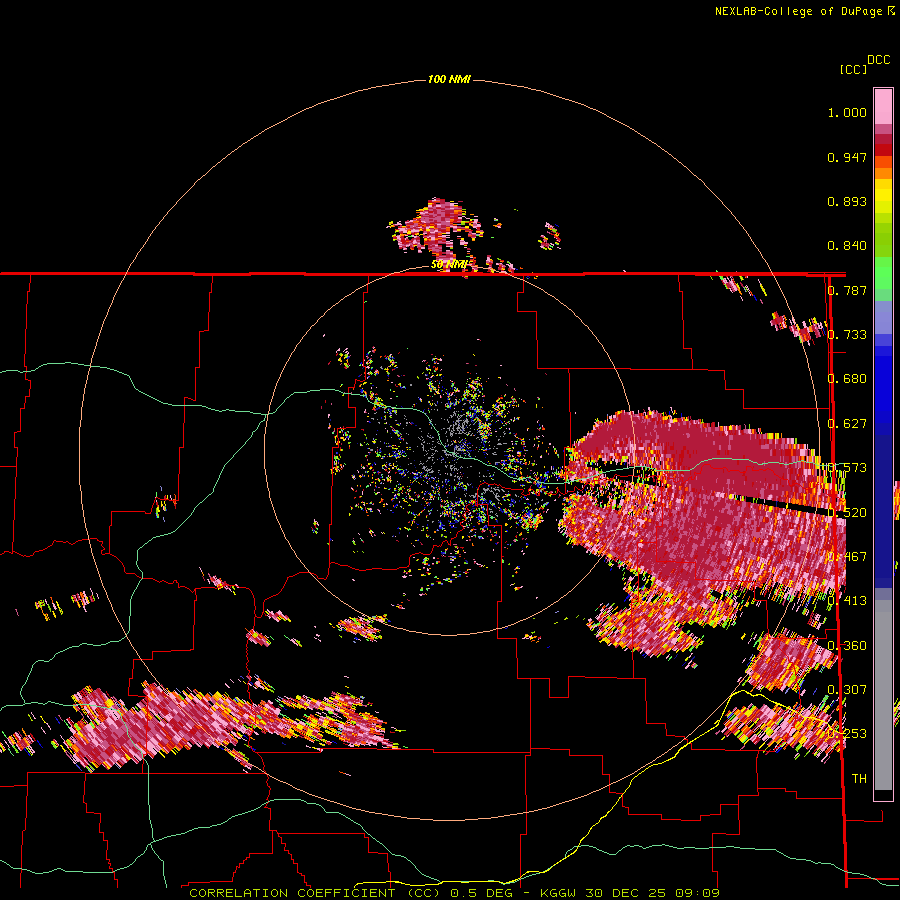Select the 0.680 scale value
Screen dimensions: 900x900
coord(847,379)
